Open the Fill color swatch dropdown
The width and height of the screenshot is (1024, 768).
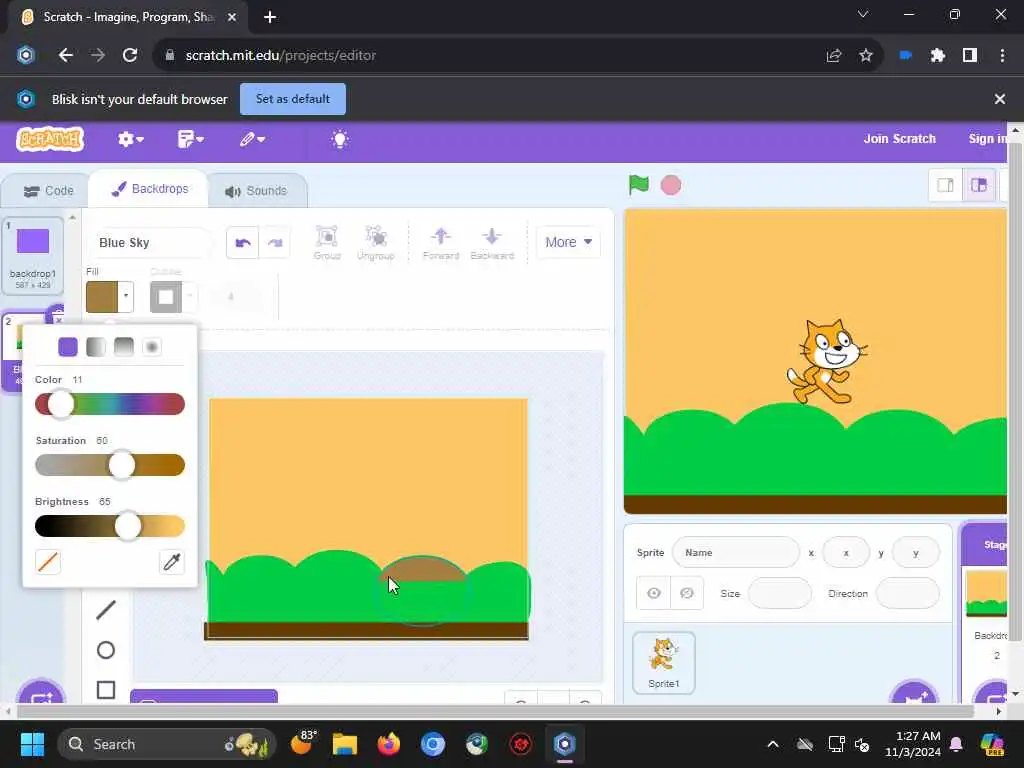[109, 296]
